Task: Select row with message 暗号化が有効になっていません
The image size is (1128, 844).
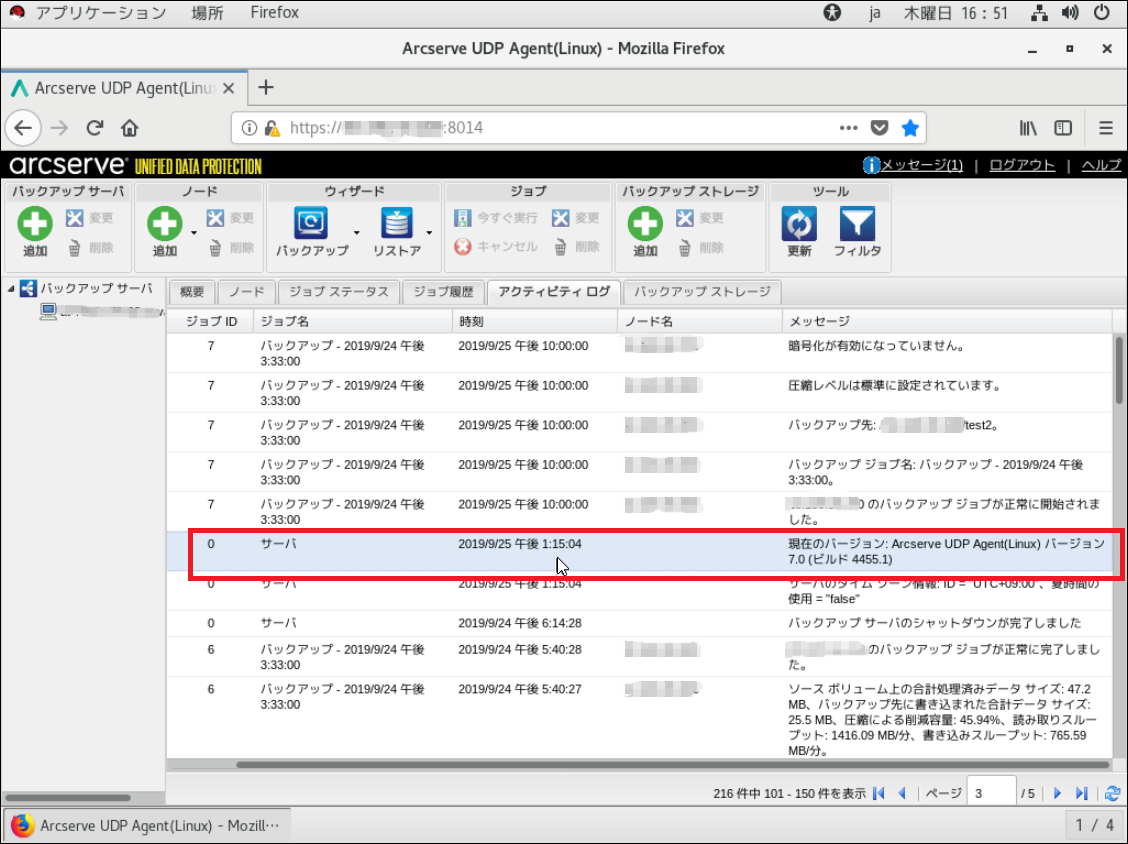Action: pyautogui.click(x=640, y=353)
